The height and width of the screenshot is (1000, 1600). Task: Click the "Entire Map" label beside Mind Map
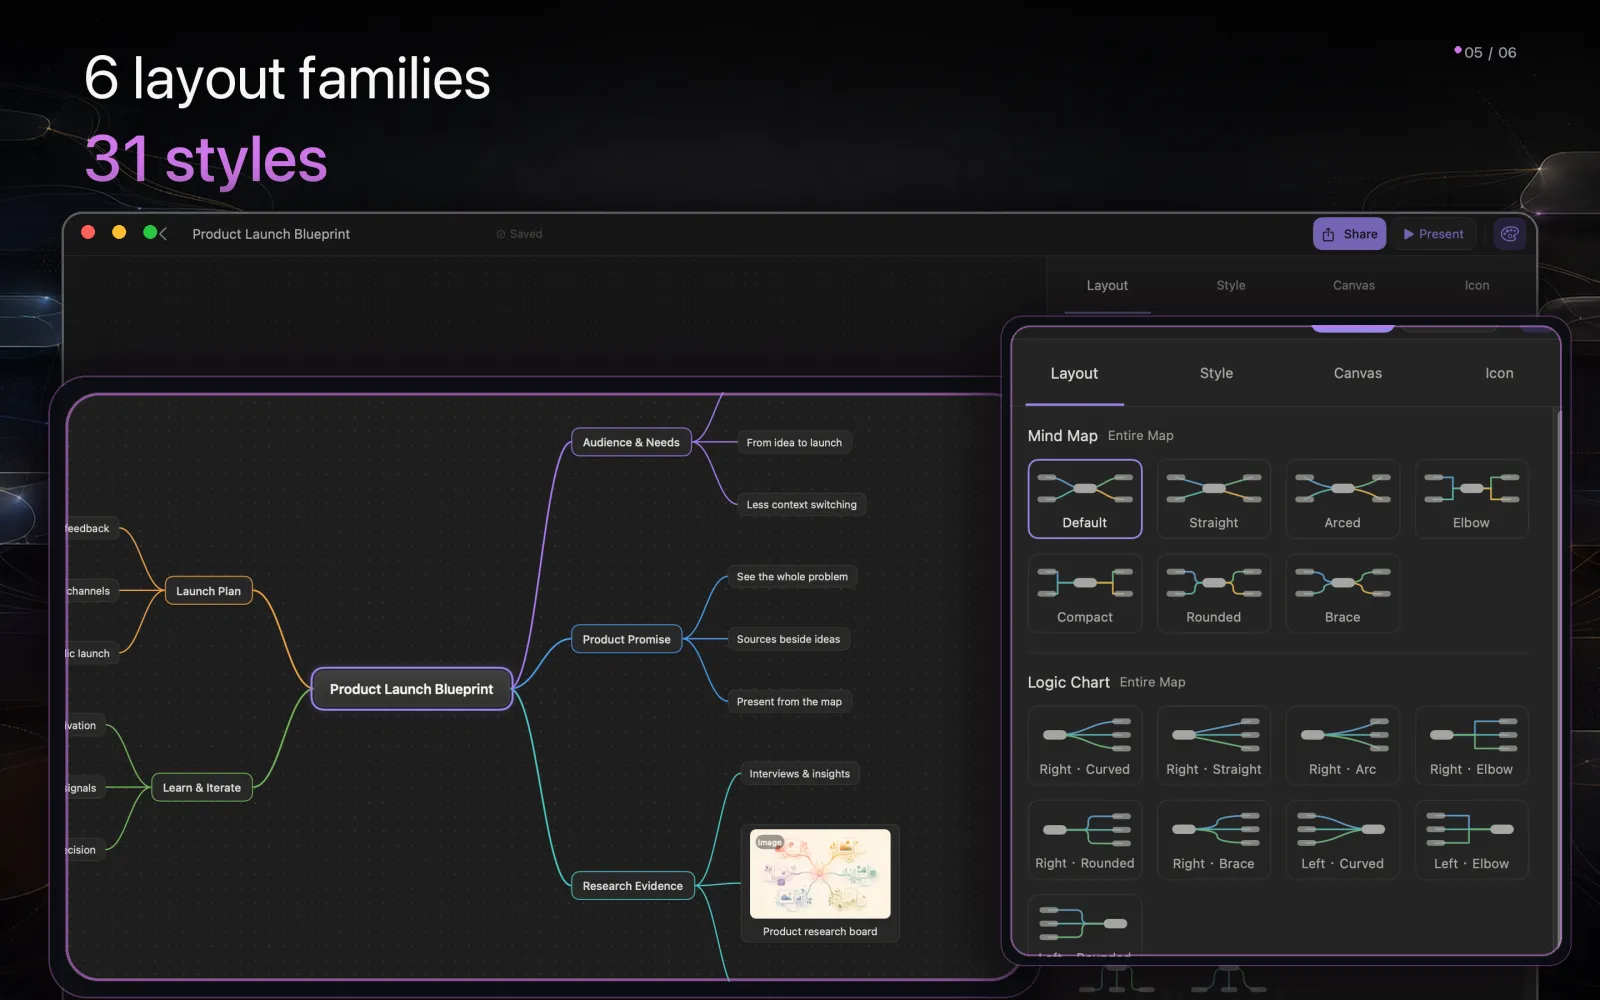(x=1141, y=436)
